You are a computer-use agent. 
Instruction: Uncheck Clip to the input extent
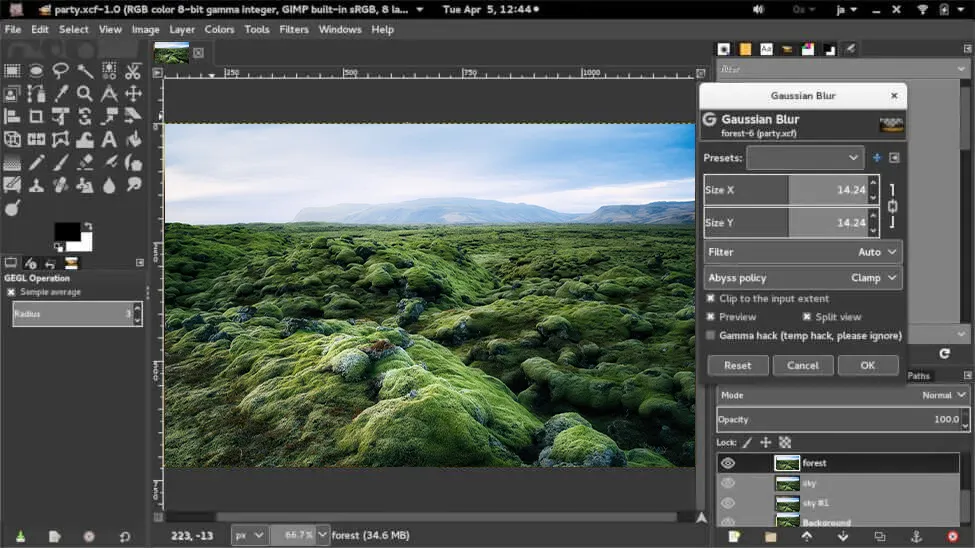point(711,298)
